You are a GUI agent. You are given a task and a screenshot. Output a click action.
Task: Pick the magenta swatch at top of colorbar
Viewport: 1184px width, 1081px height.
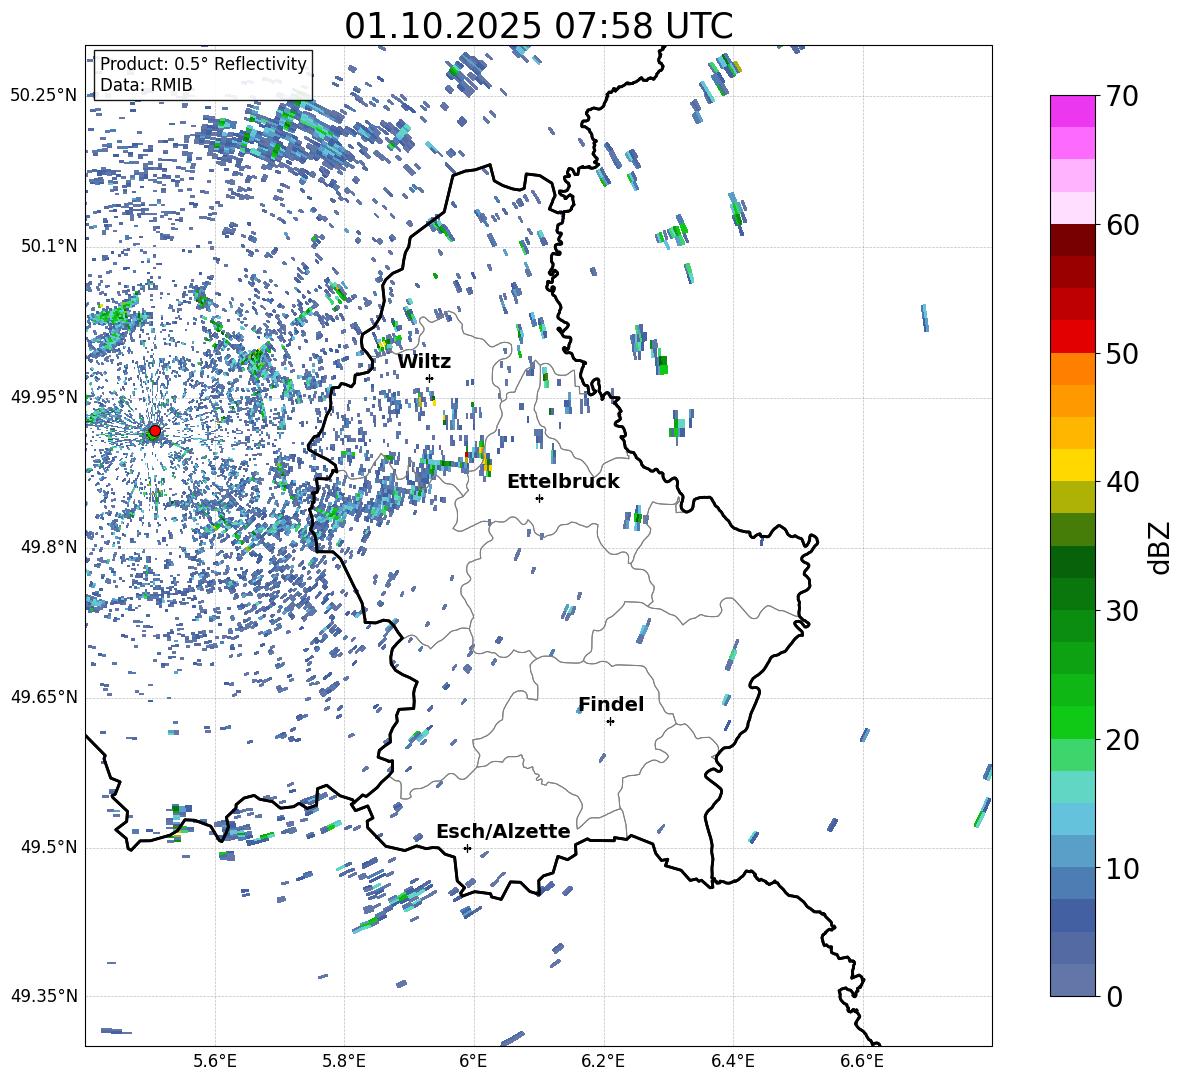(1073, 111)
